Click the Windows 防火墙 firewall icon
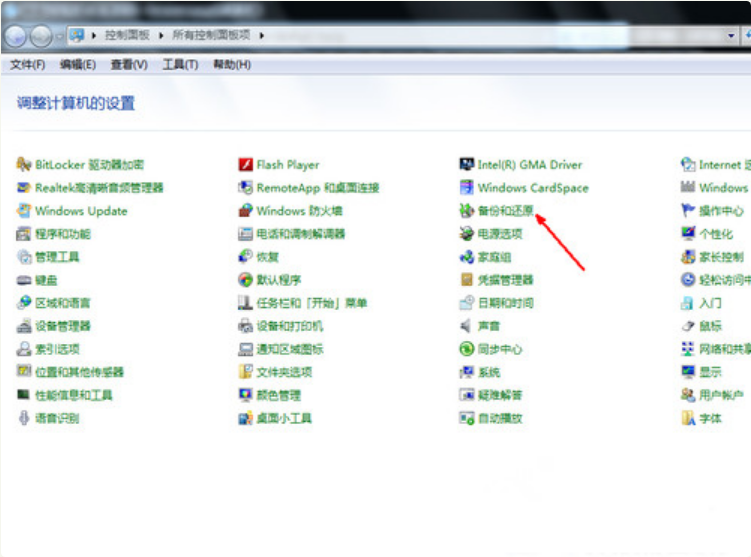 pyautogui.click(x=245, y=211)
